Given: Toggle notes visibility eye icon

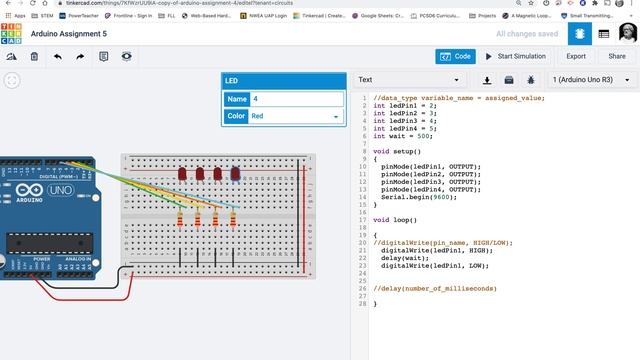Looking at the screenshot, I should (127, 56).
